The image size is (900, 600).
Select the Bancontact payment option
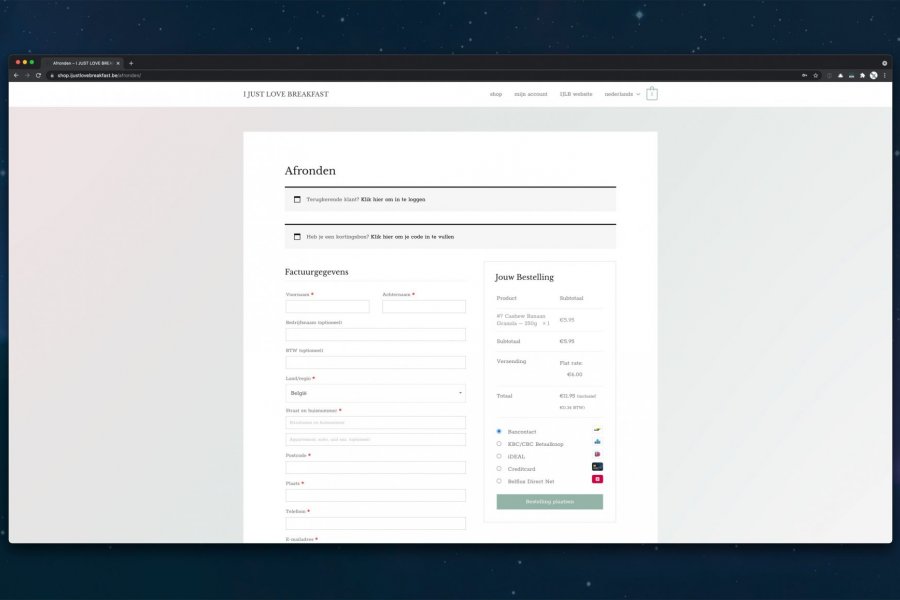click(499, 431)
